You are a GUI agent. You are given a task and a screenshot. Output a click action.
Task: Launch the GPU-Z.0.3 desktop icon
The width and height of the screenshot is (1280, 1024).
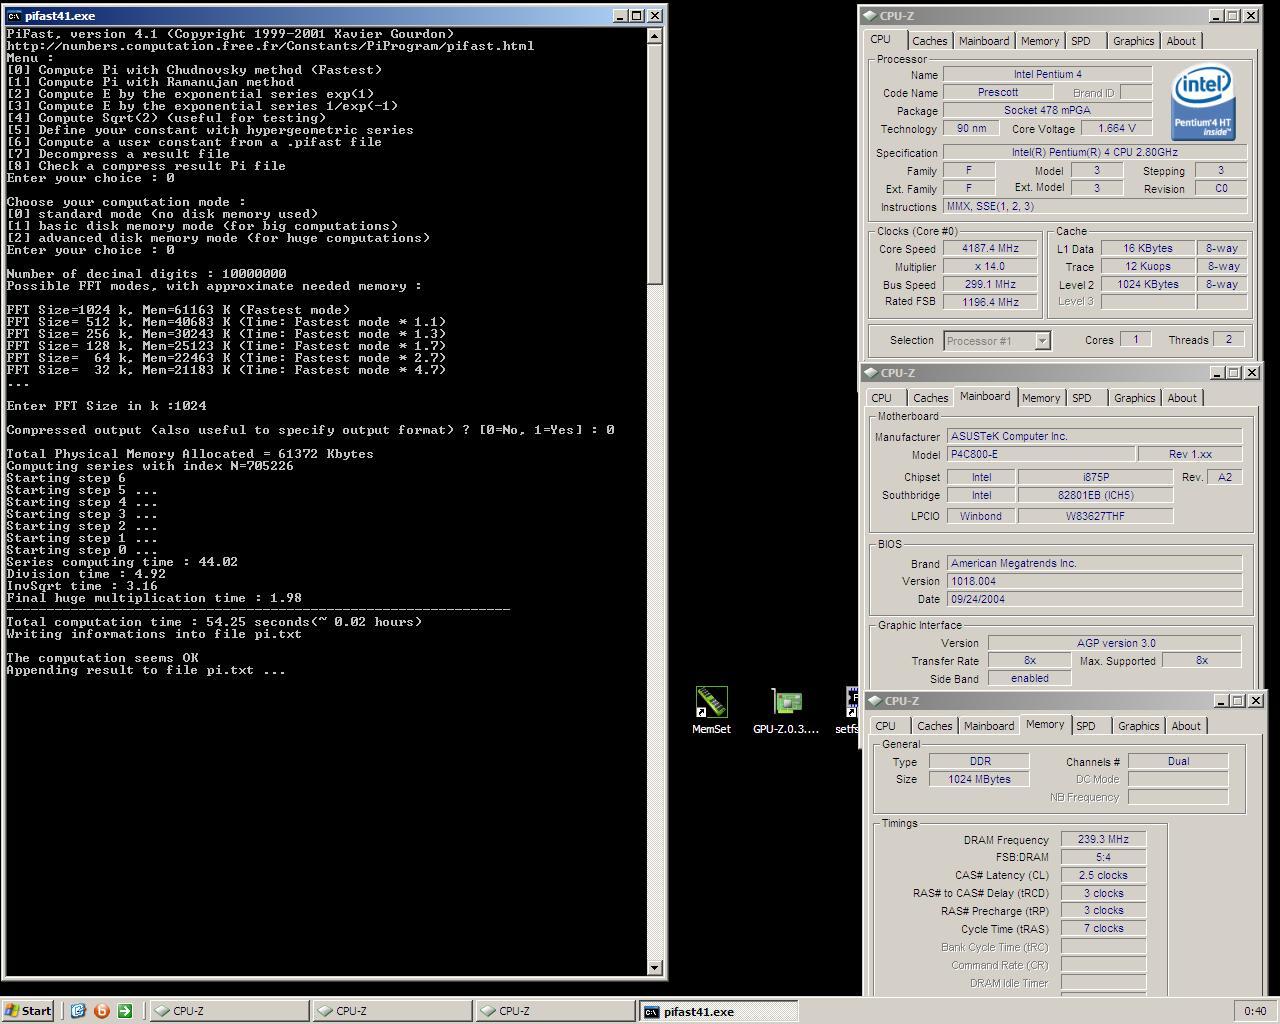tap(786, 710)
